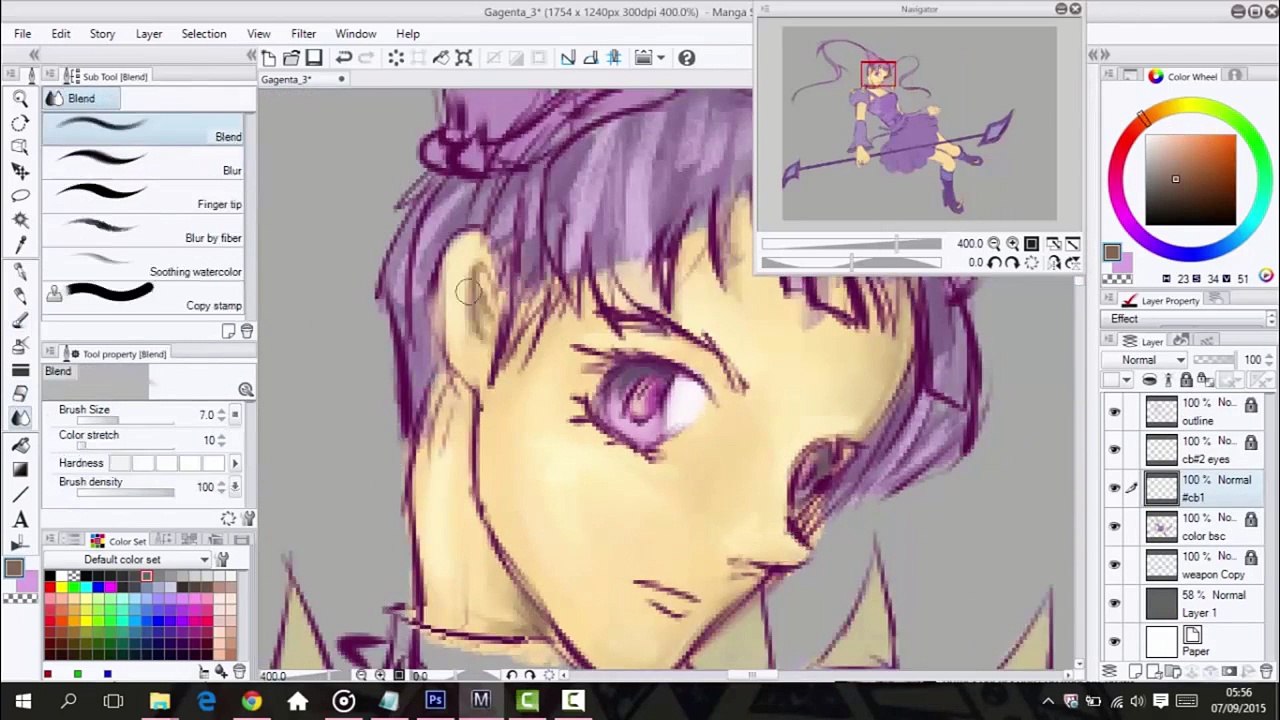The height and width of the screenshot is (720, 1280).
Task: Delete sub tool trash icon
Action: click(x=247, y=331)
